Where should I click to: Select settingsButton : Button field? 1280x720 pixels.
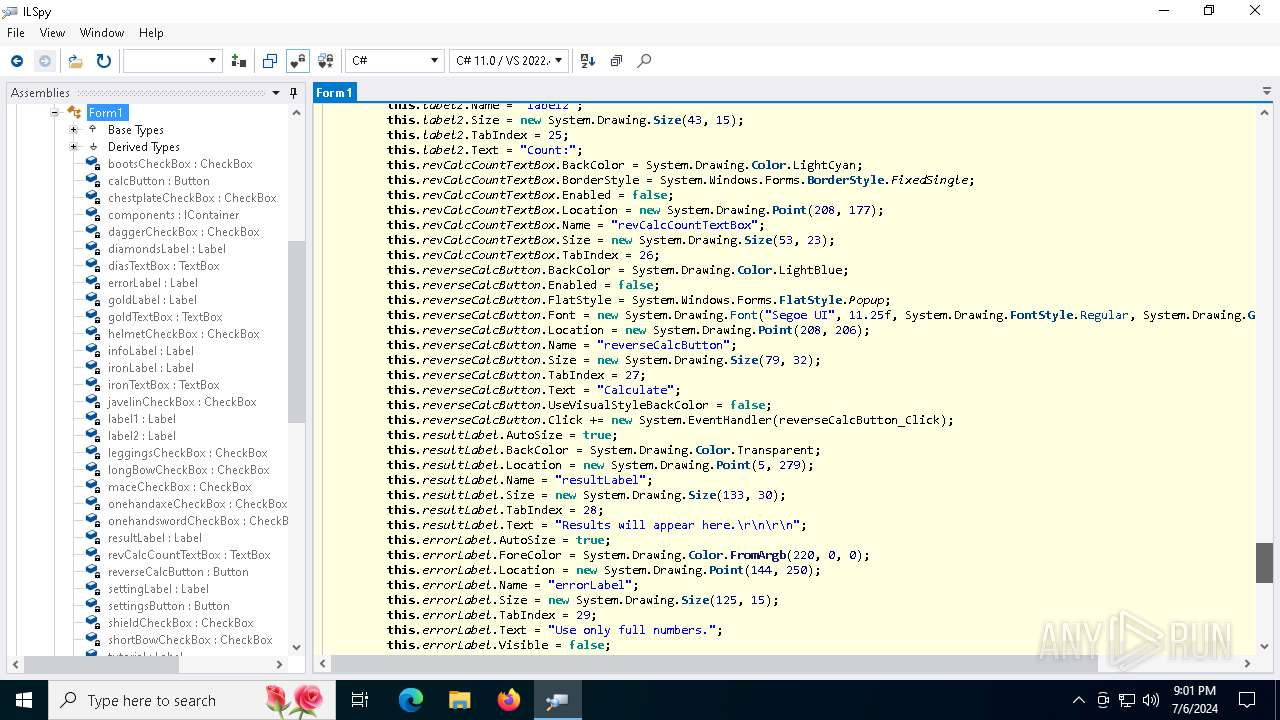coord(169,606)
